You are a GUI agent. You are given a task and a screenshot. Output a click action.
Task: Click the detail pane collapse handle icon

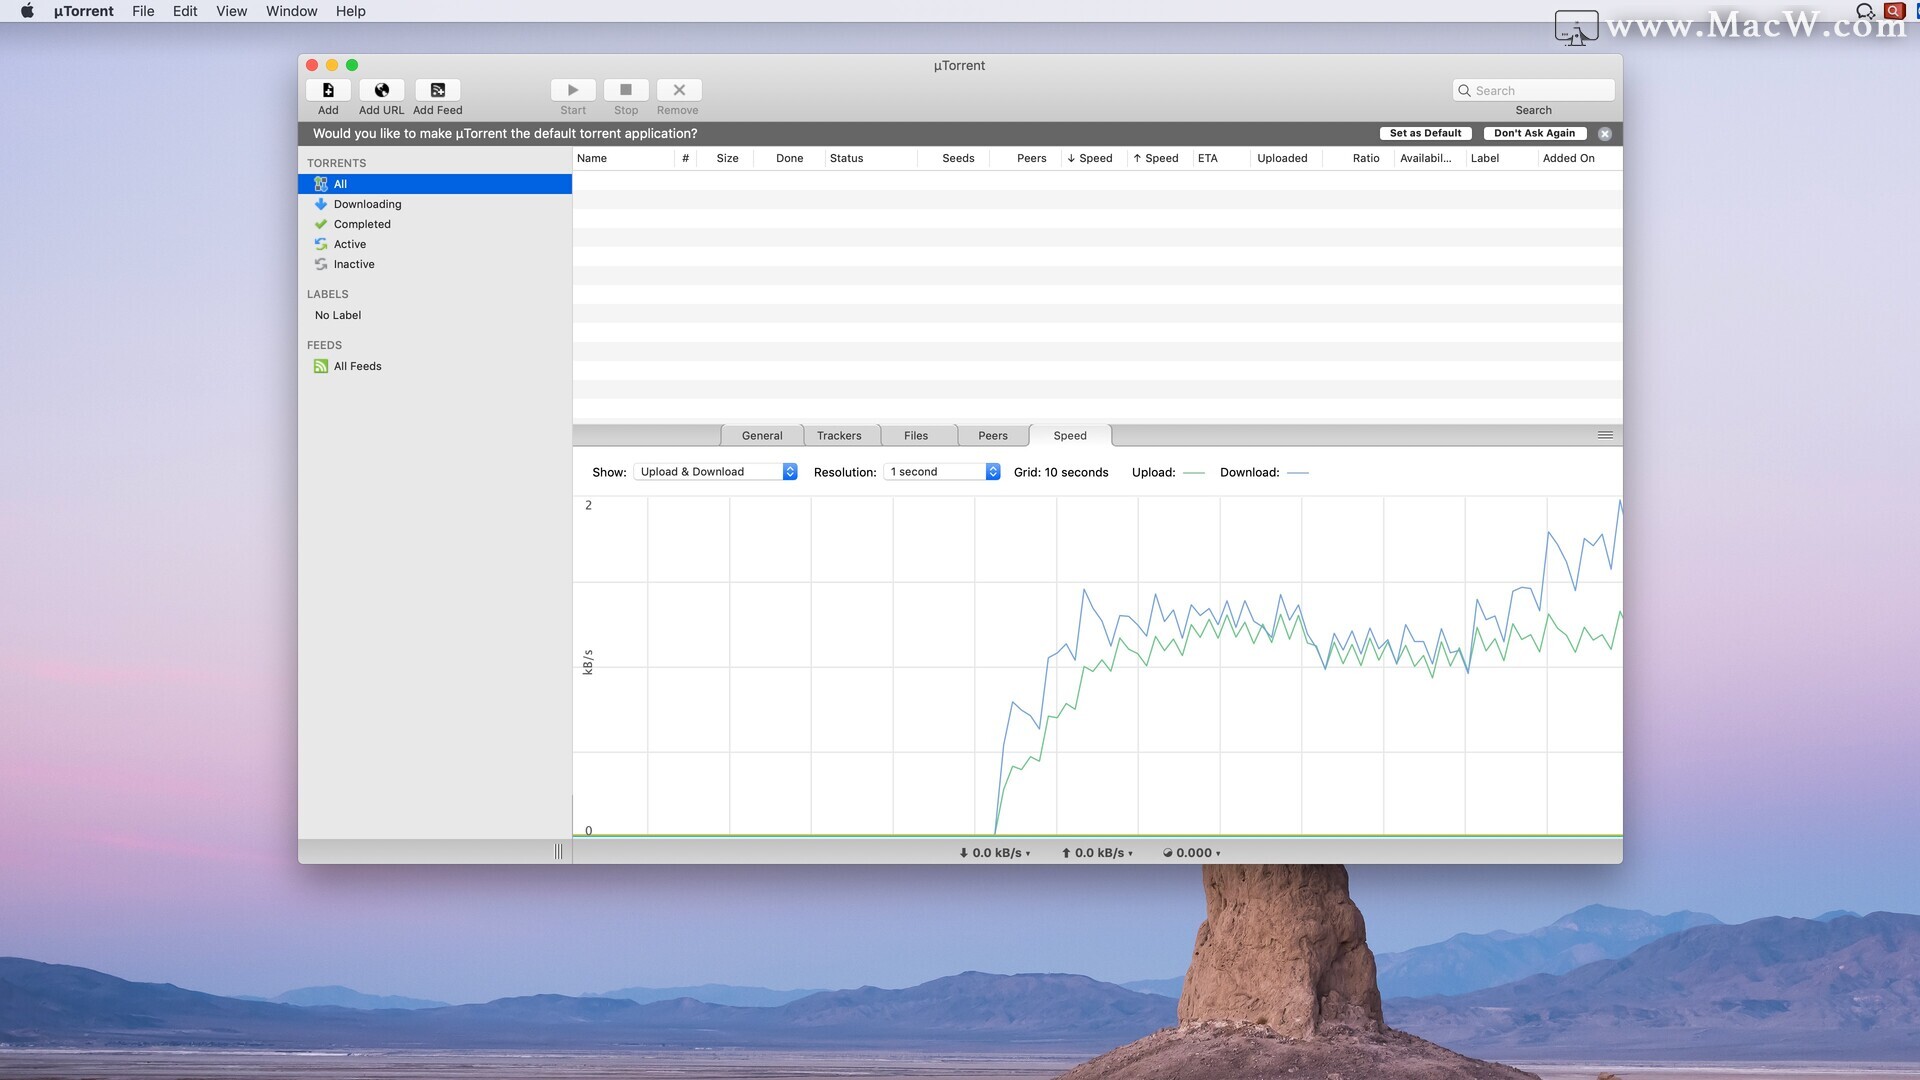pyautogui.click(x=1605, y=435)
